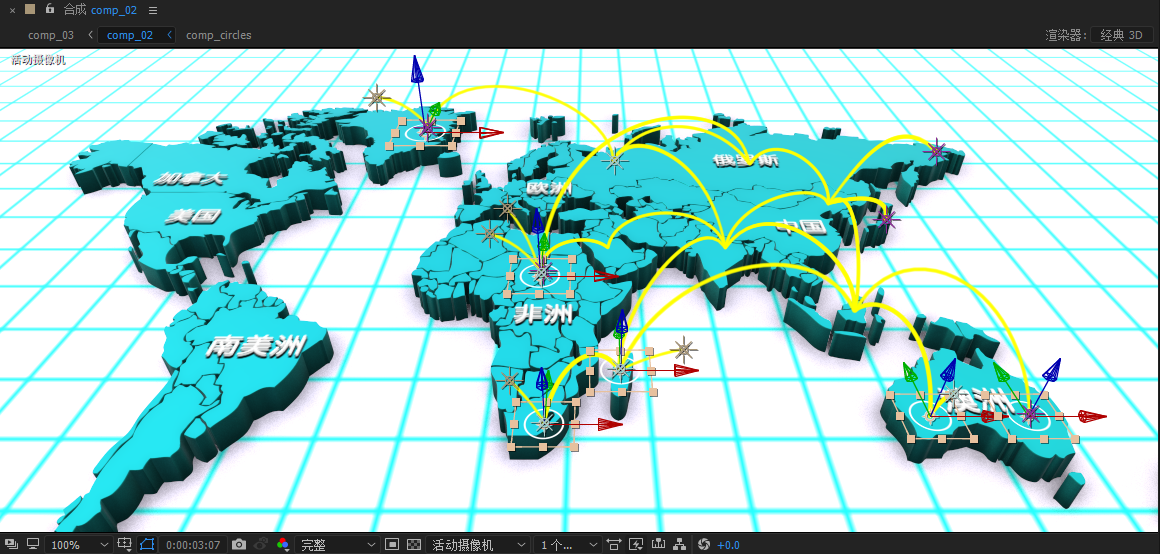
Task: Select the 俄罗斯 text label
Action: (745, 160)
